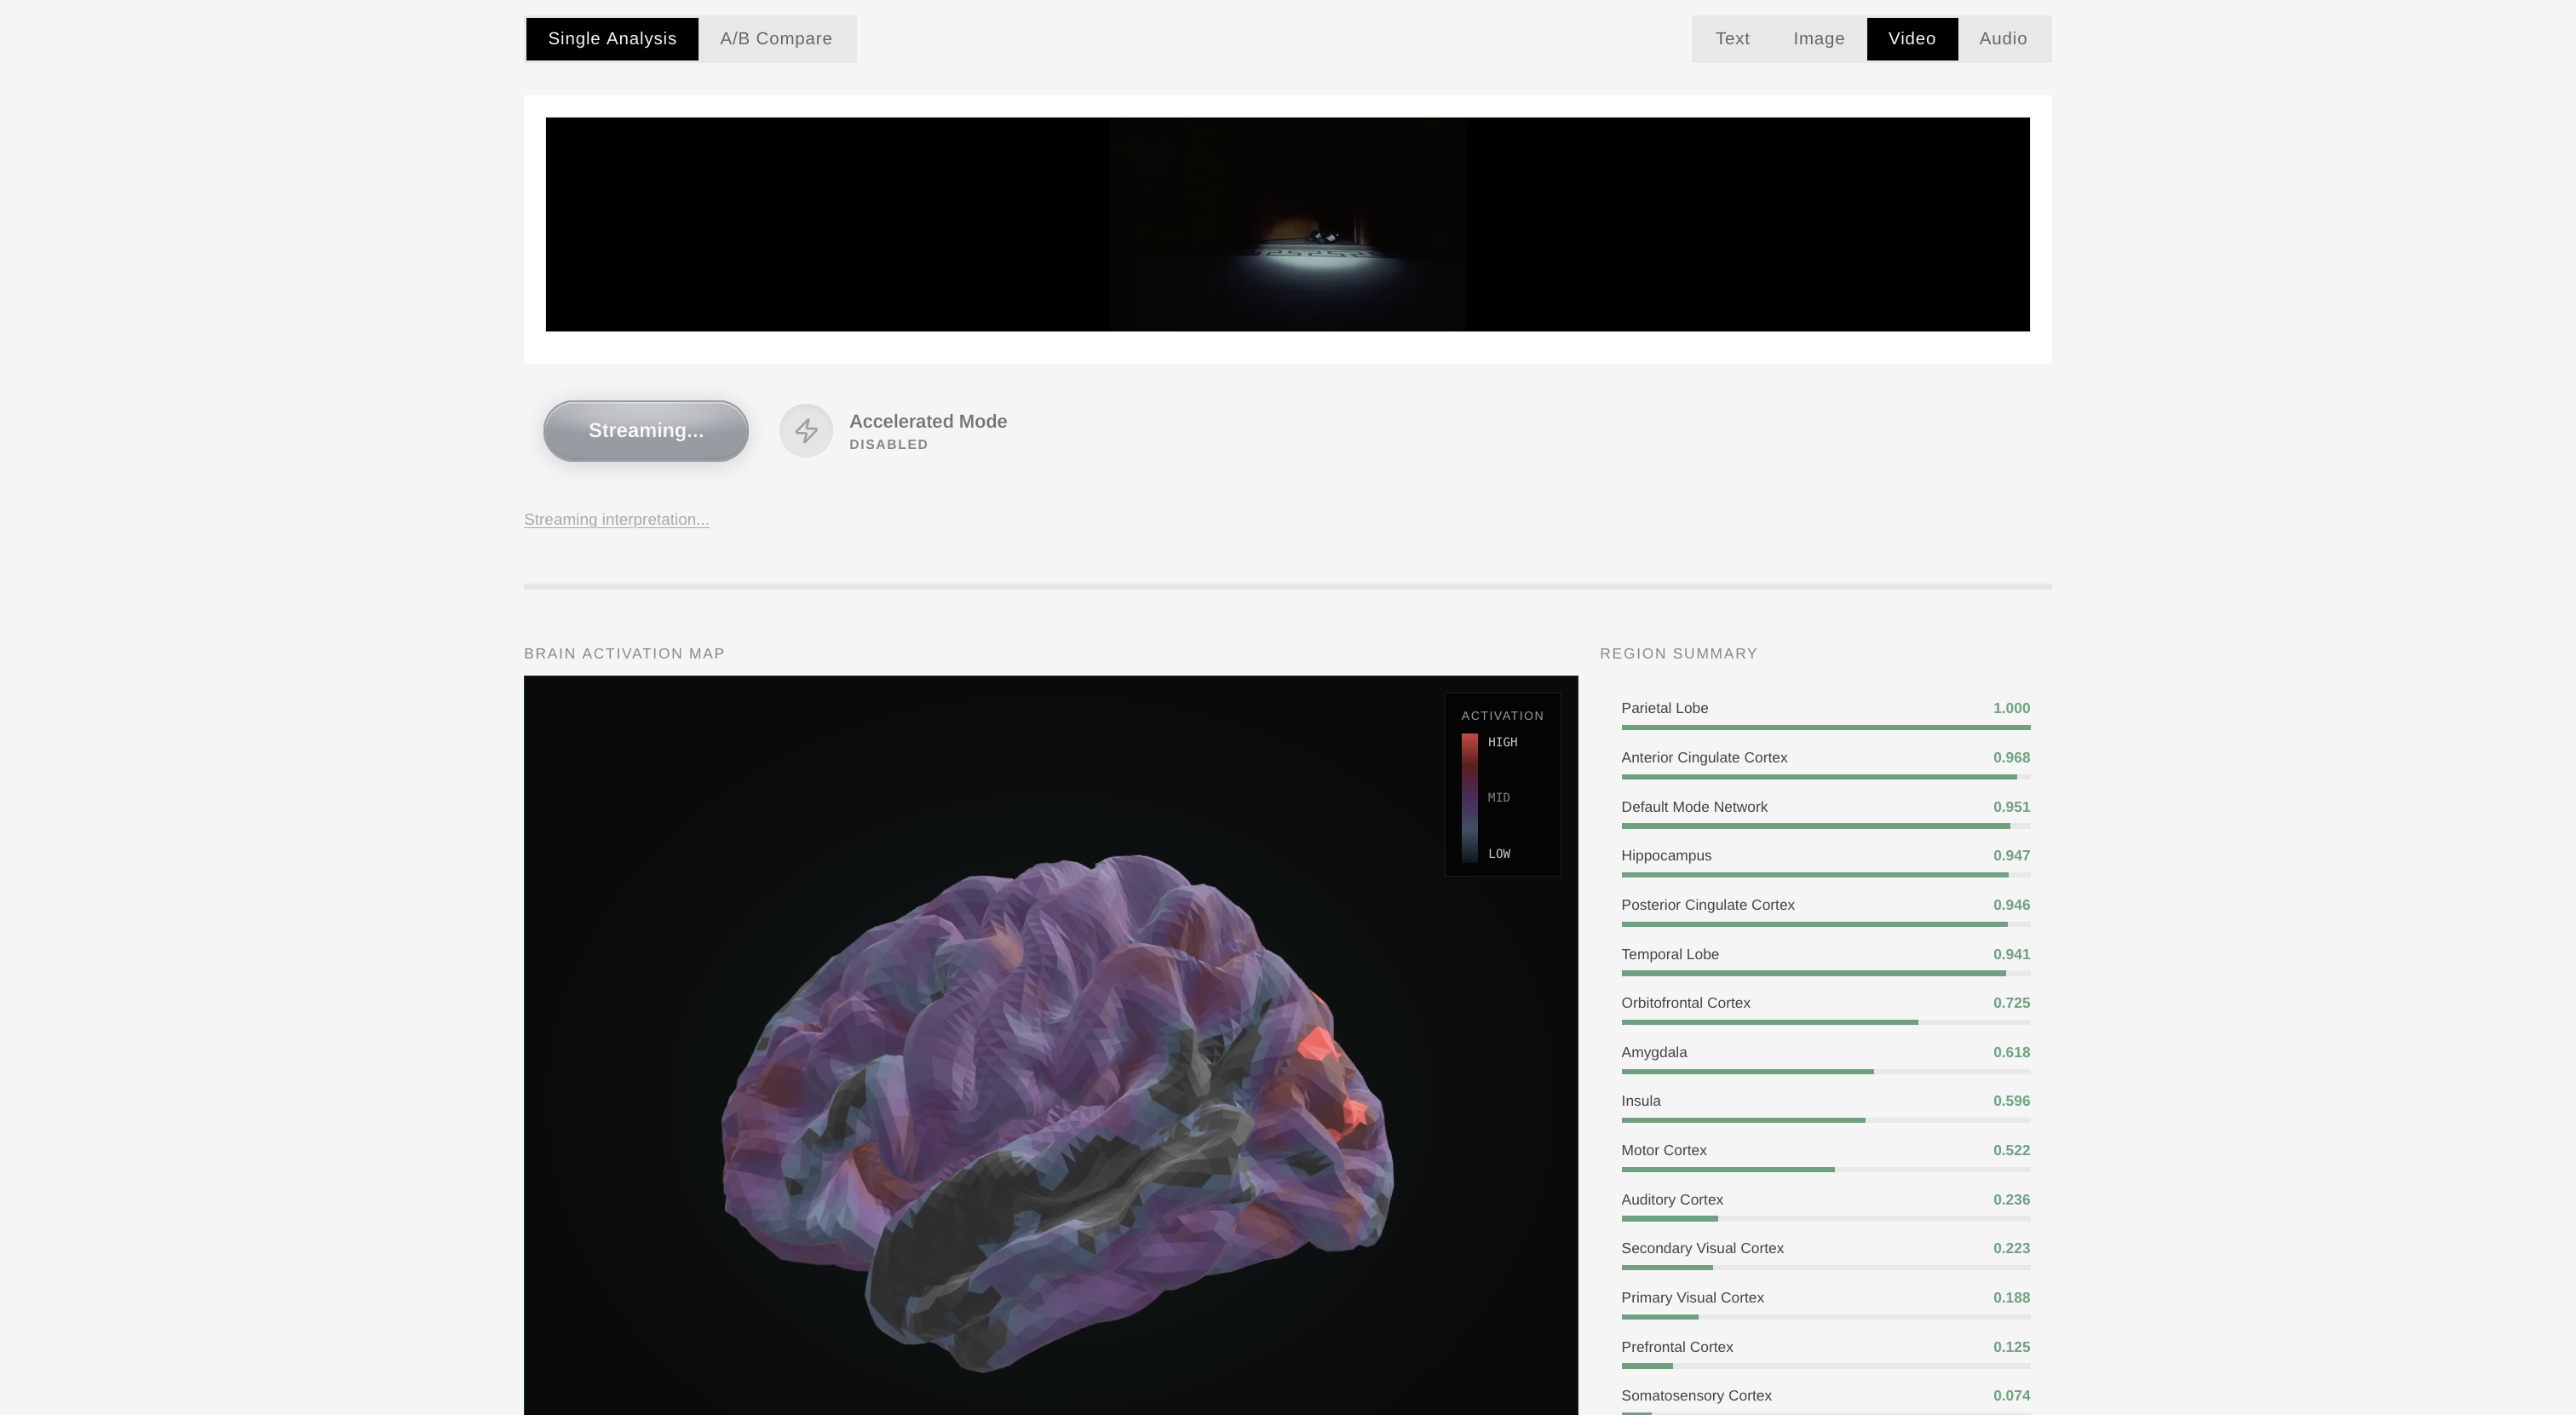Click the video preview frame
2576x1415 pixels.
click(x=1287, y=224)
